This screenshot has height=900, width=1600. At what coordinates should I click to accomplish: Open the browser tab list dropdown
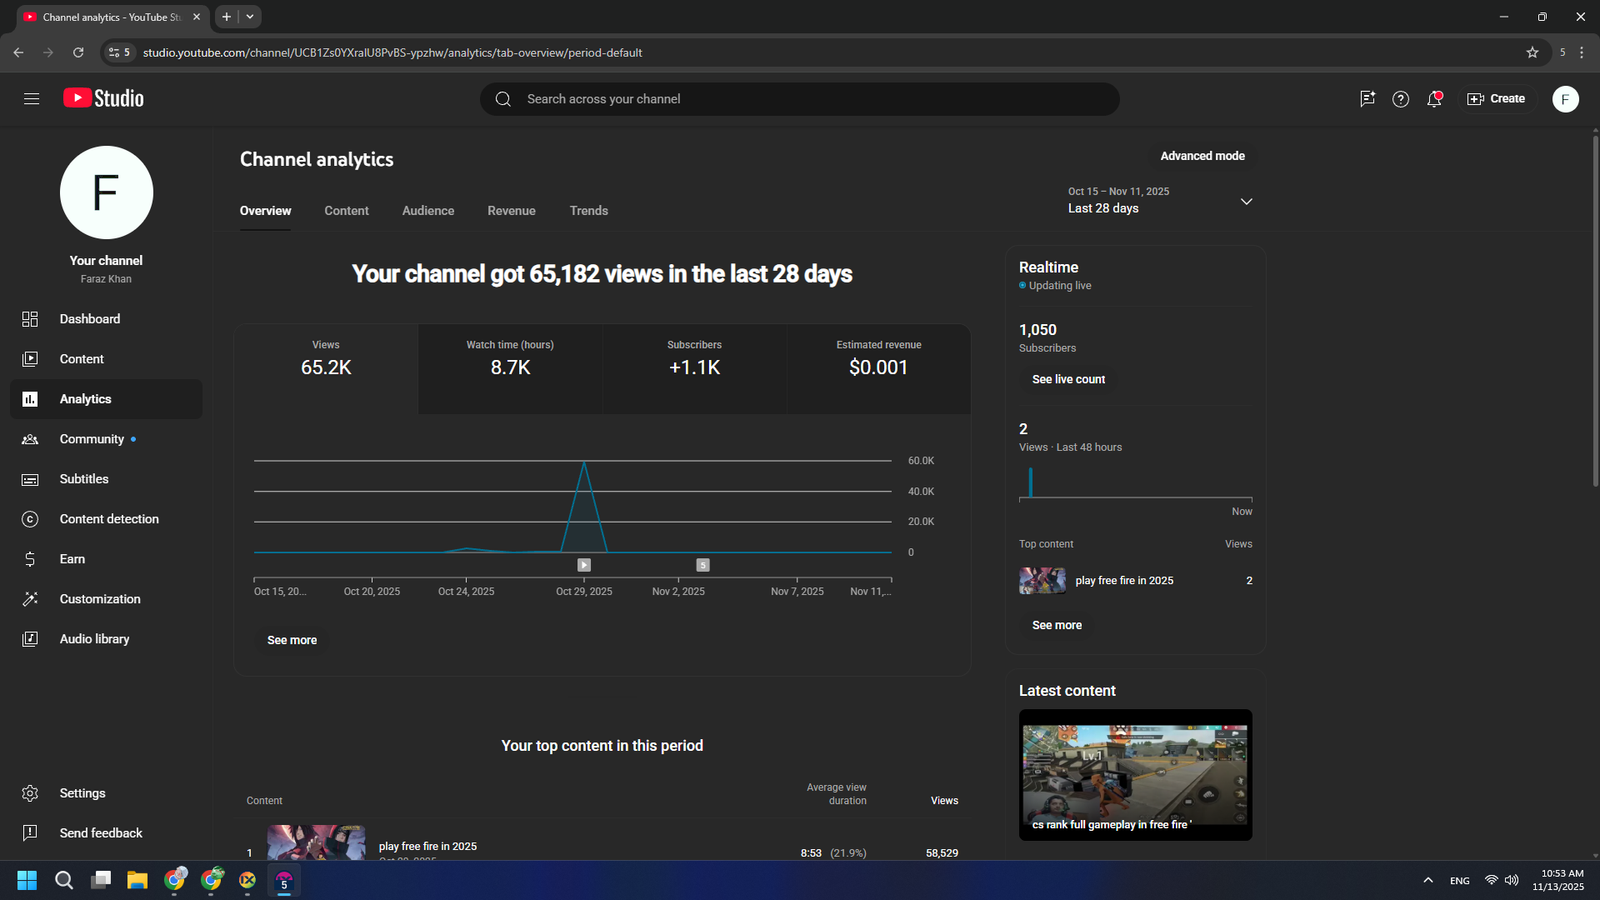250,17
